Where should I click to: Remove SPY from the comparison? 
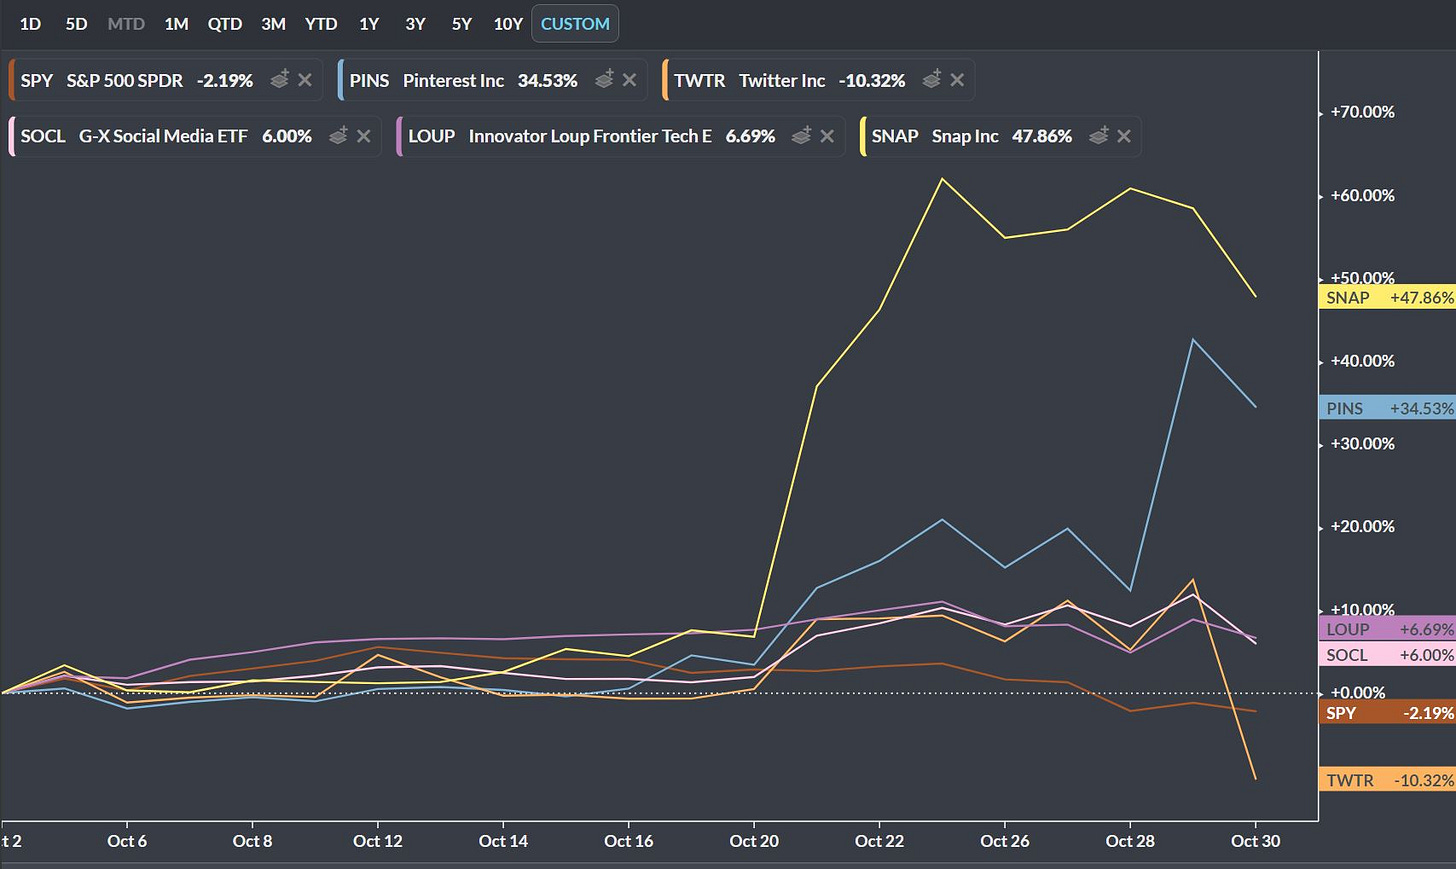tap(305, 80)
